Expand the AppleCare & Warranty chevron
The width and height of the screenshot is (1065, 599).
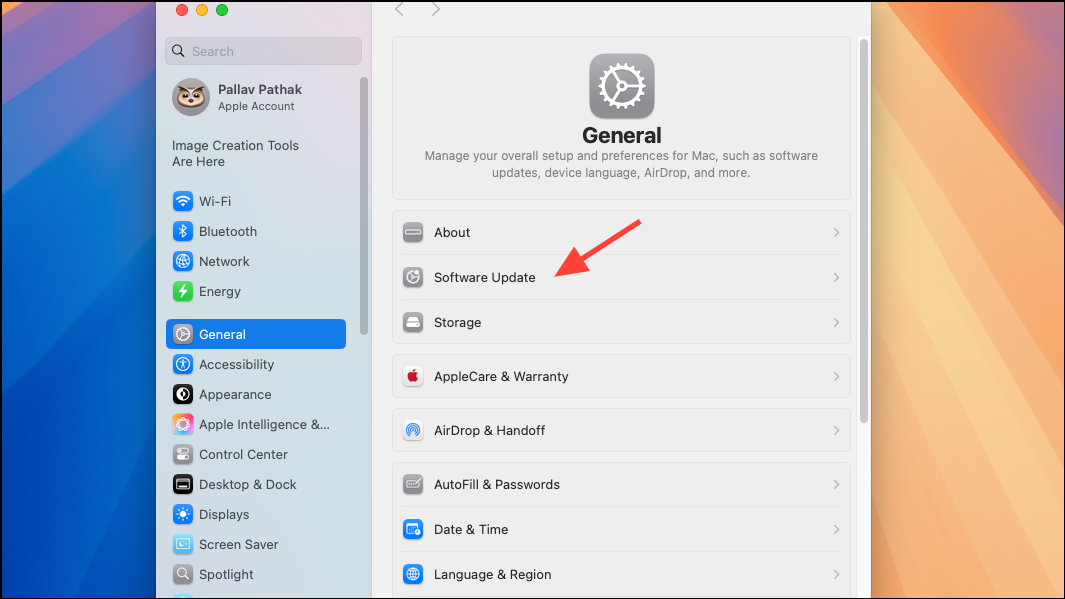click(x=836, y=376)
